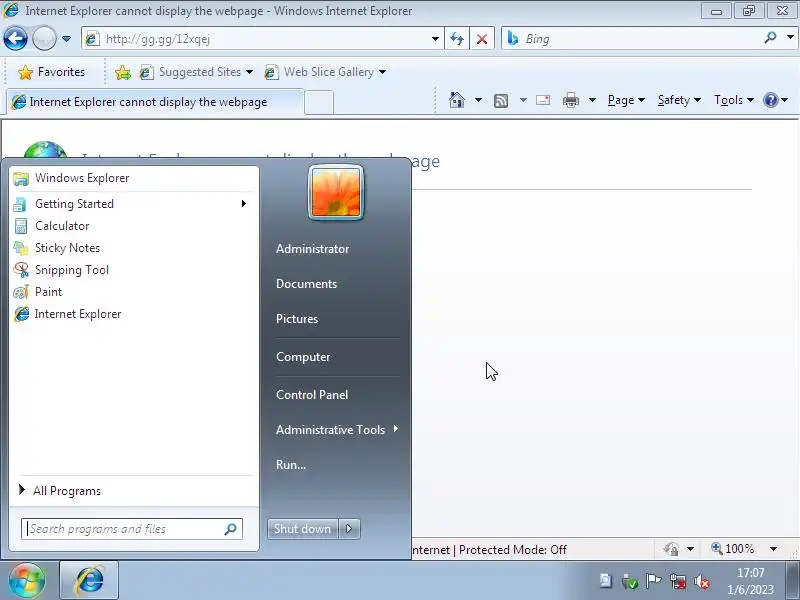The height and width of the screenshot is (600, 800).
Task: Open the search provider dropdown arrow
Action: point(790,38)
